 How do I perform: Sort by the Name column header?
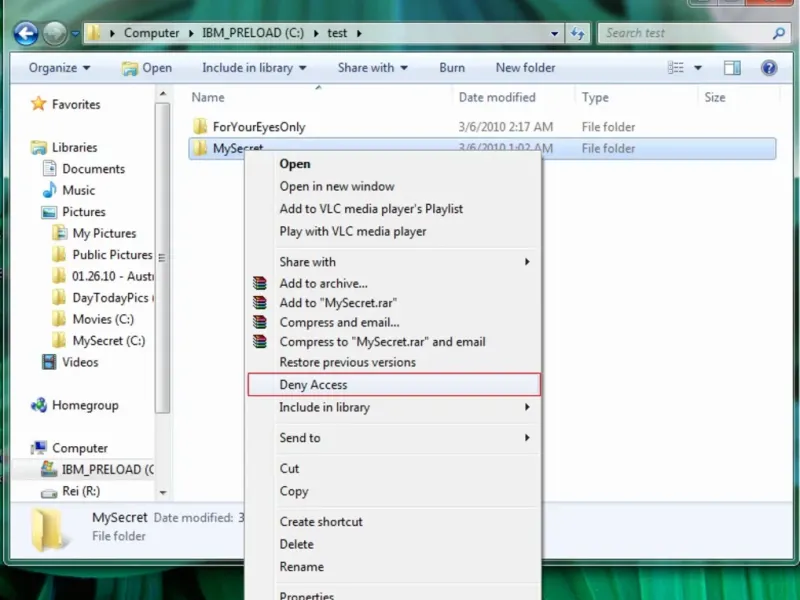208,97
